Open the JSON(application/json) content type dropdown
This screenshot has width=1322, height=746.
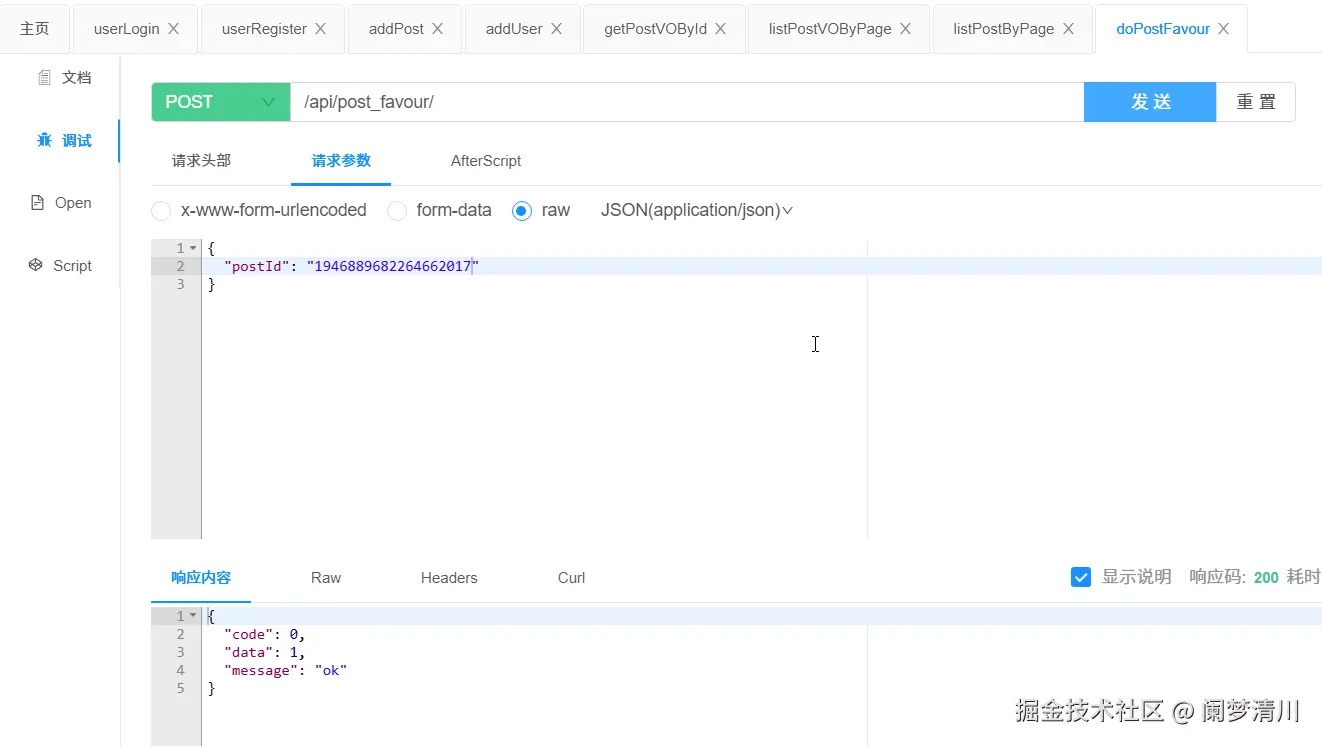tap(697, 211)
